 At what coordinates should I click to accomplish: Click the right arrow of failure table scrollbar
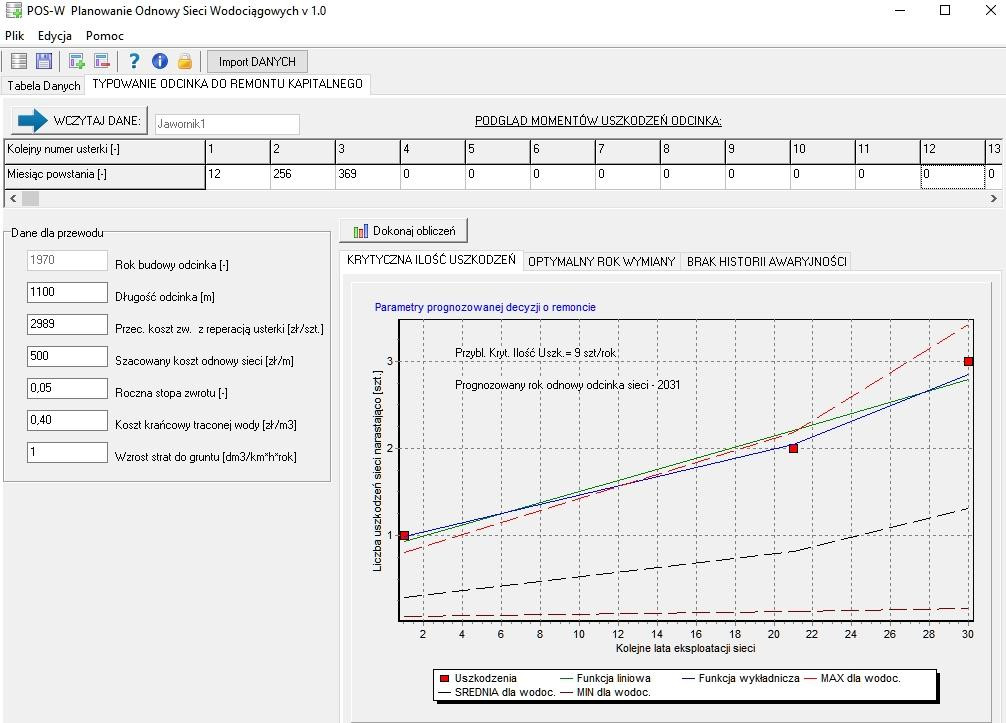tap(994, 199)
